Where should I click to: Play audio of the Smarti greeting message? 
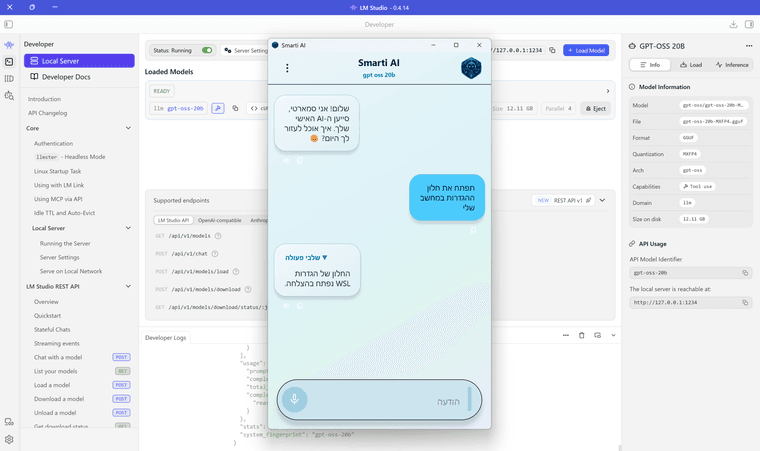[x=286, y=160]
